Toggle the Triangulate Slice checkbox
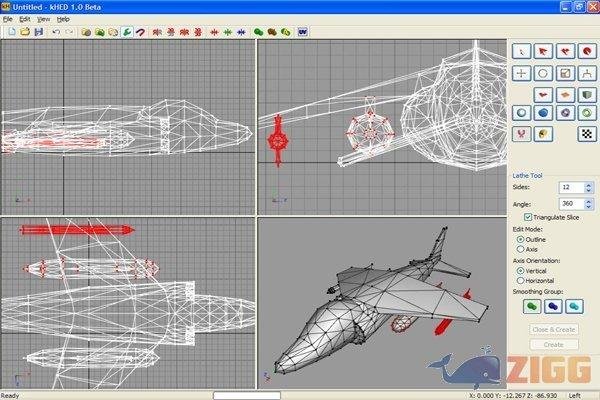 [x=529, y=217]
